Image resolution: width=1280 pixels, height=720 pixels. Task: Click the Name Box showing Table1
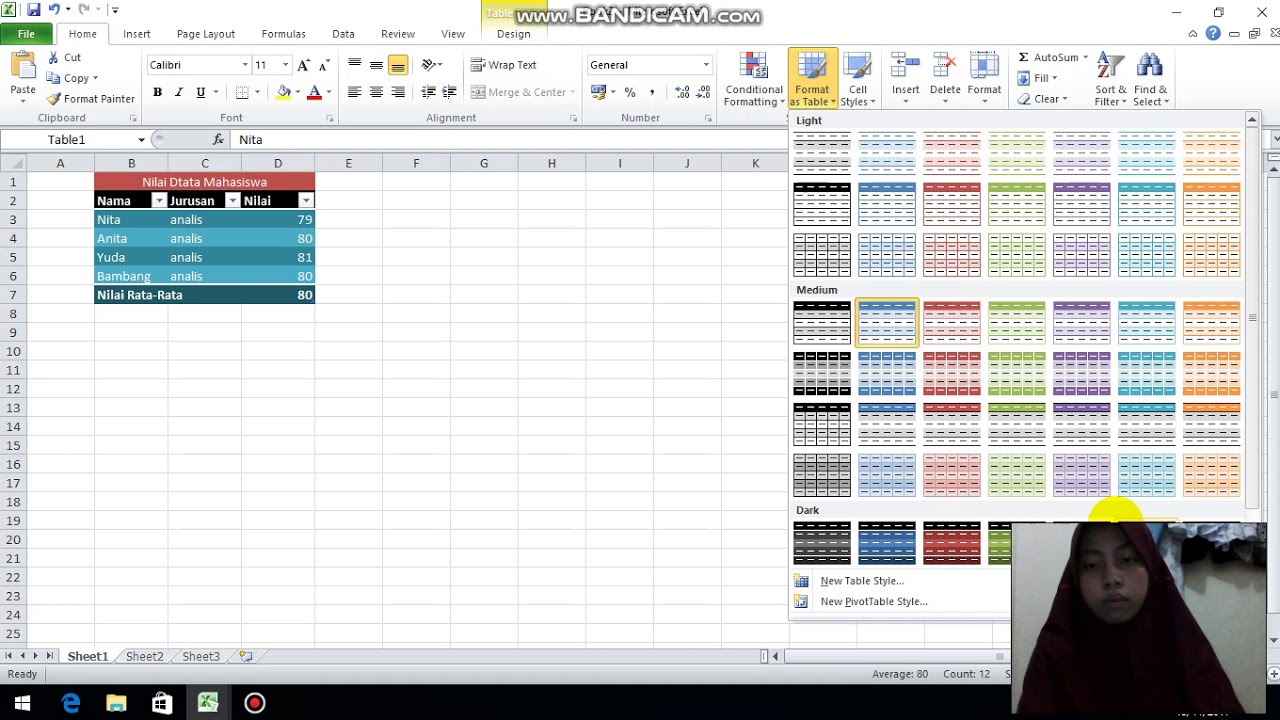[67, 140]
